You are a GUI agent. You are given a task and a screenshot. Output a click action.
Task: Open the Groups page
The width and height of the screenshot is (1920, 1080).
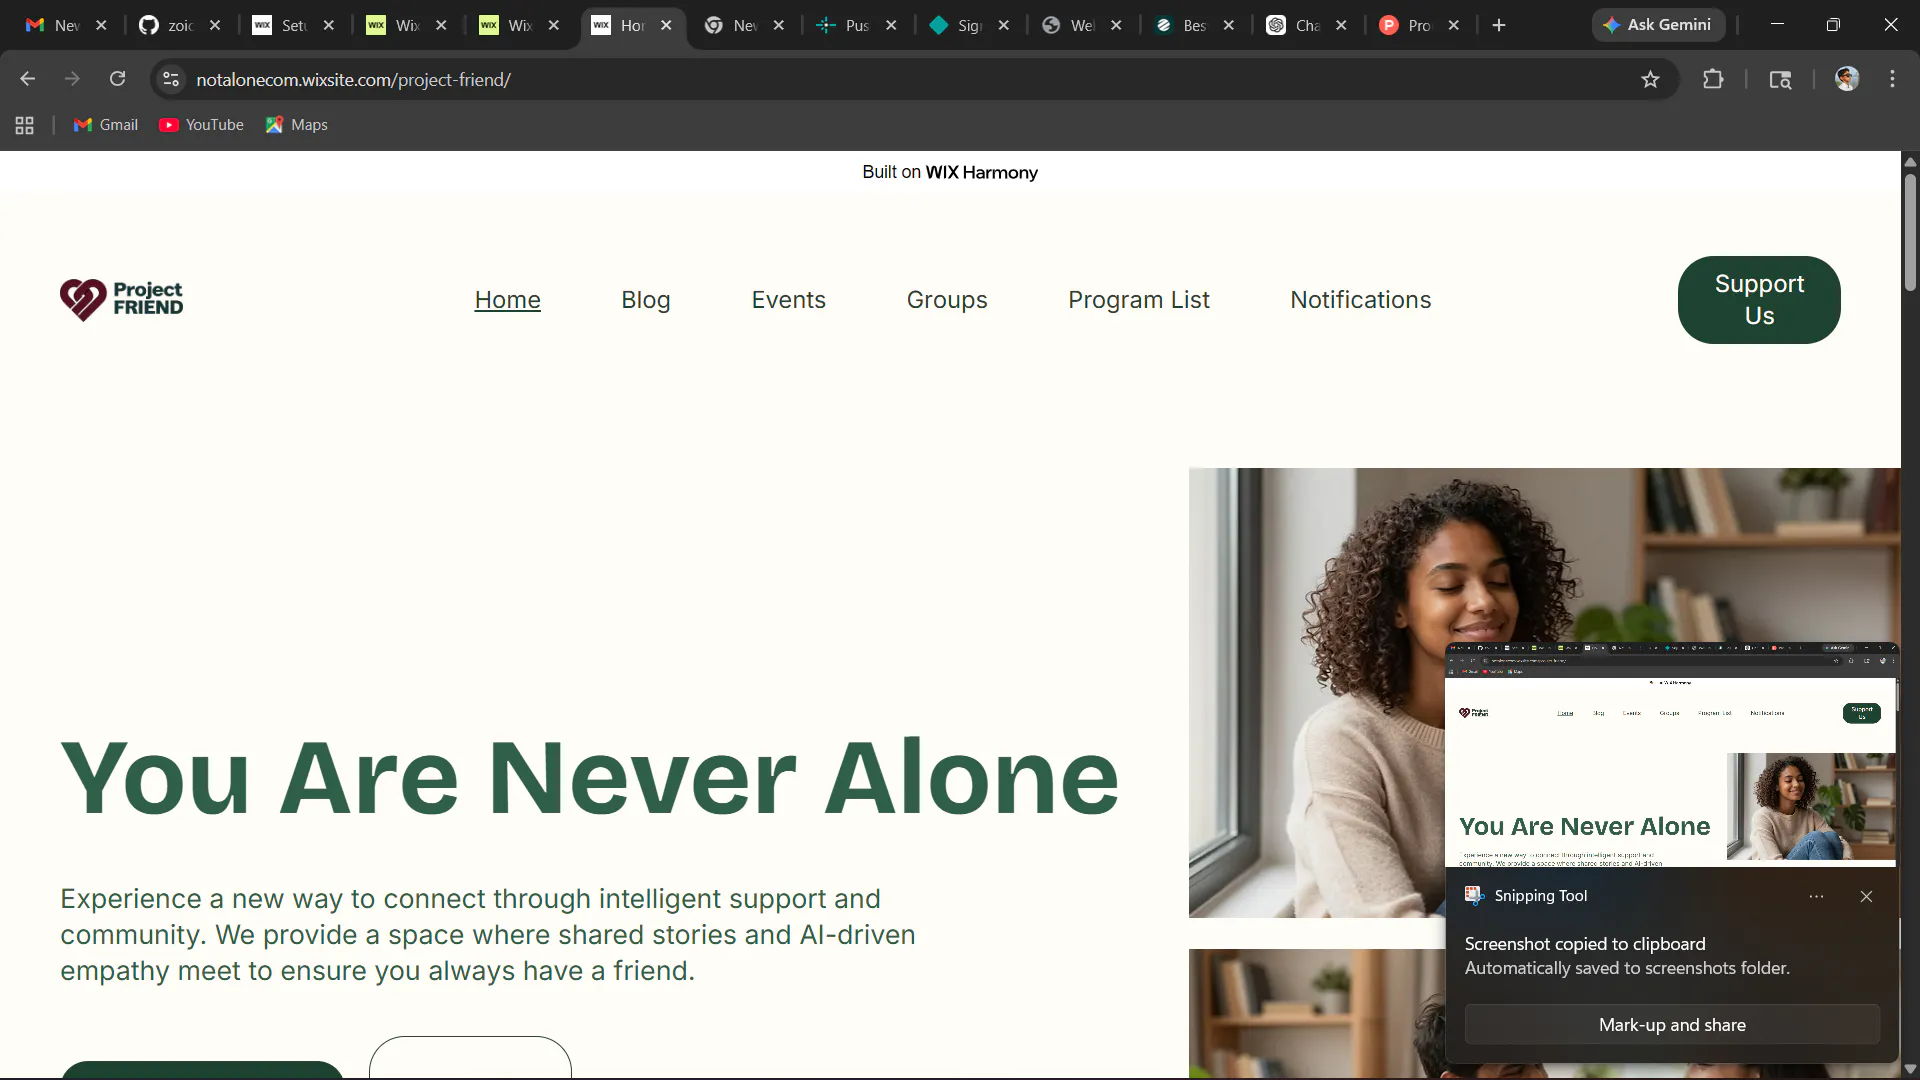click(x=947, y=300)
